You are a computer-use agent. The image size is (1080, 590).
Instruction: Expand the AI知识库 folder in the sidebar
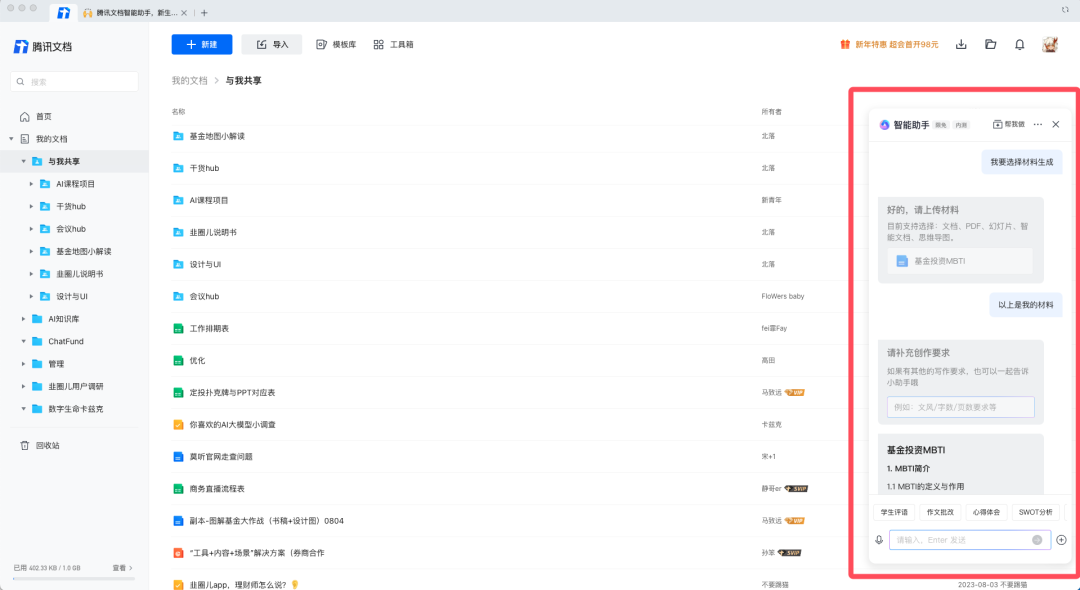(23, 319)
